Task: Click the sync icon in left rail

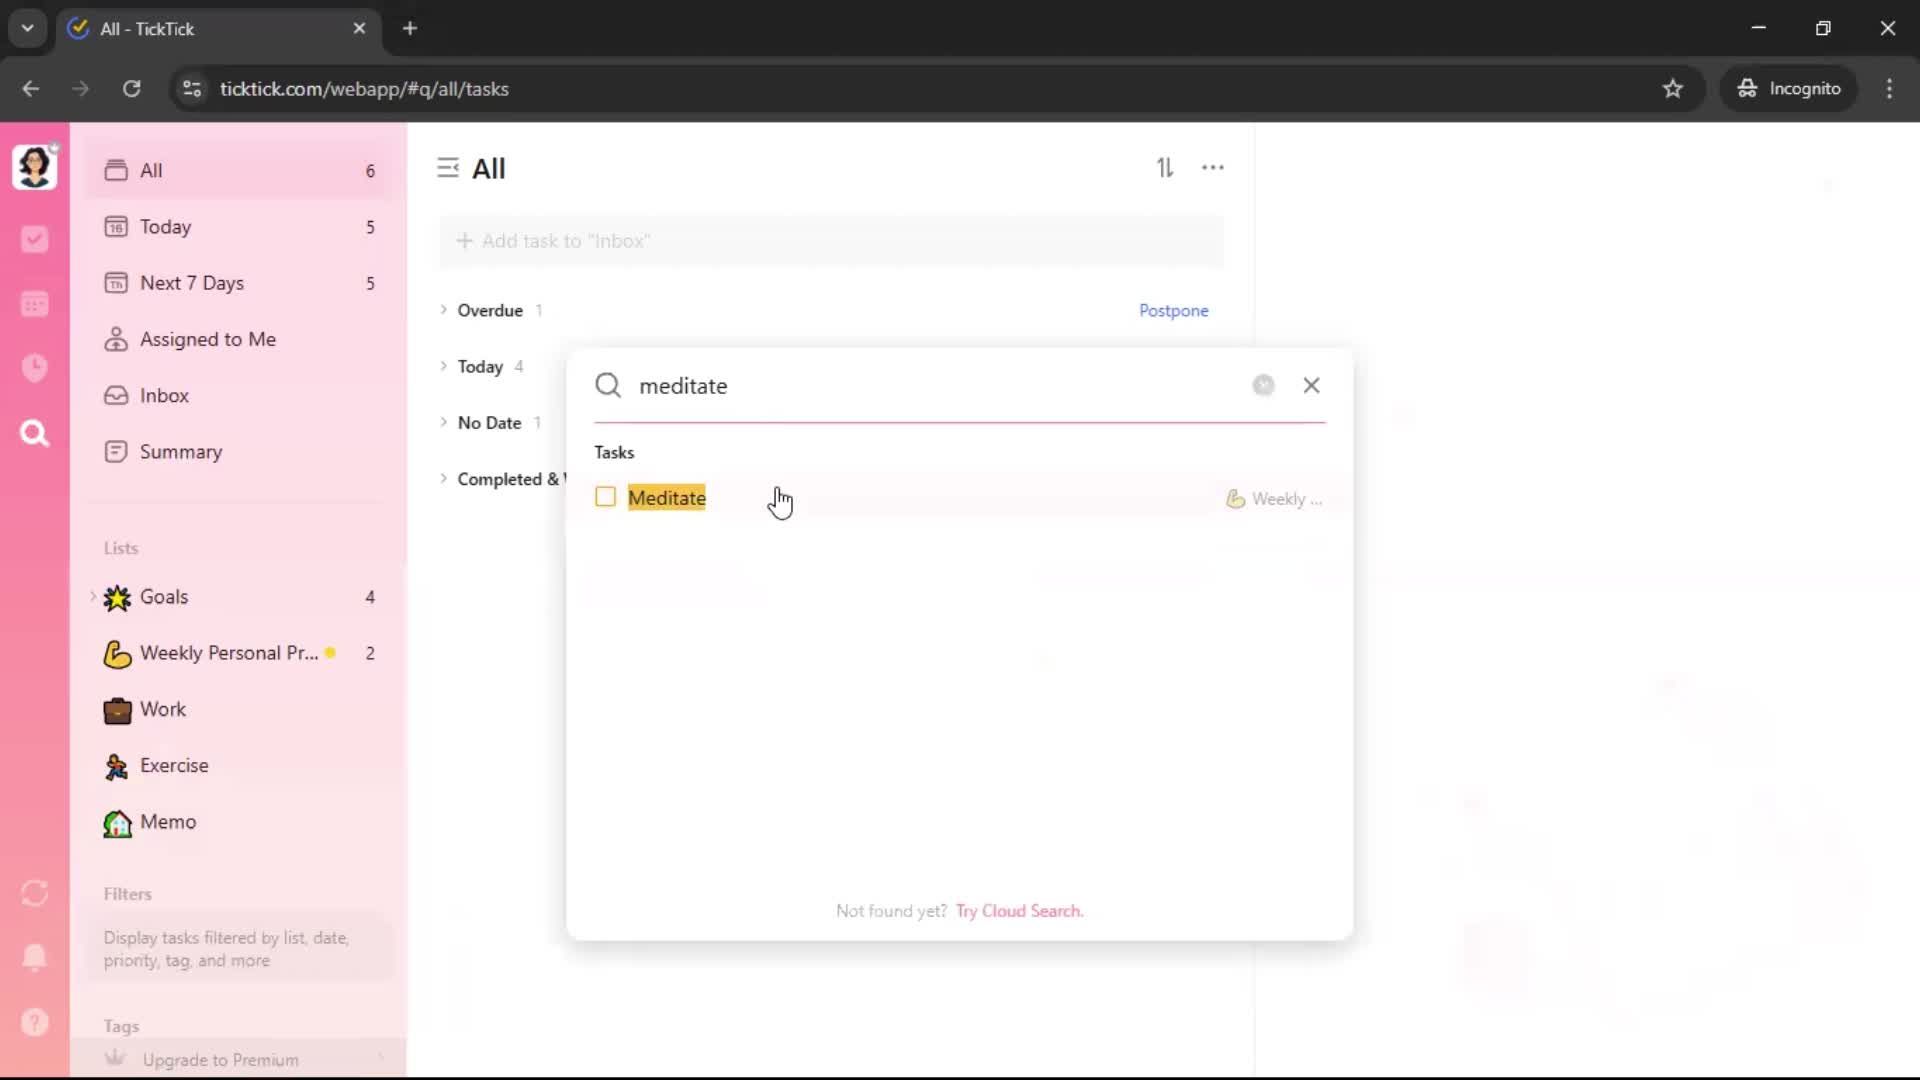Action: coord(35,893)
